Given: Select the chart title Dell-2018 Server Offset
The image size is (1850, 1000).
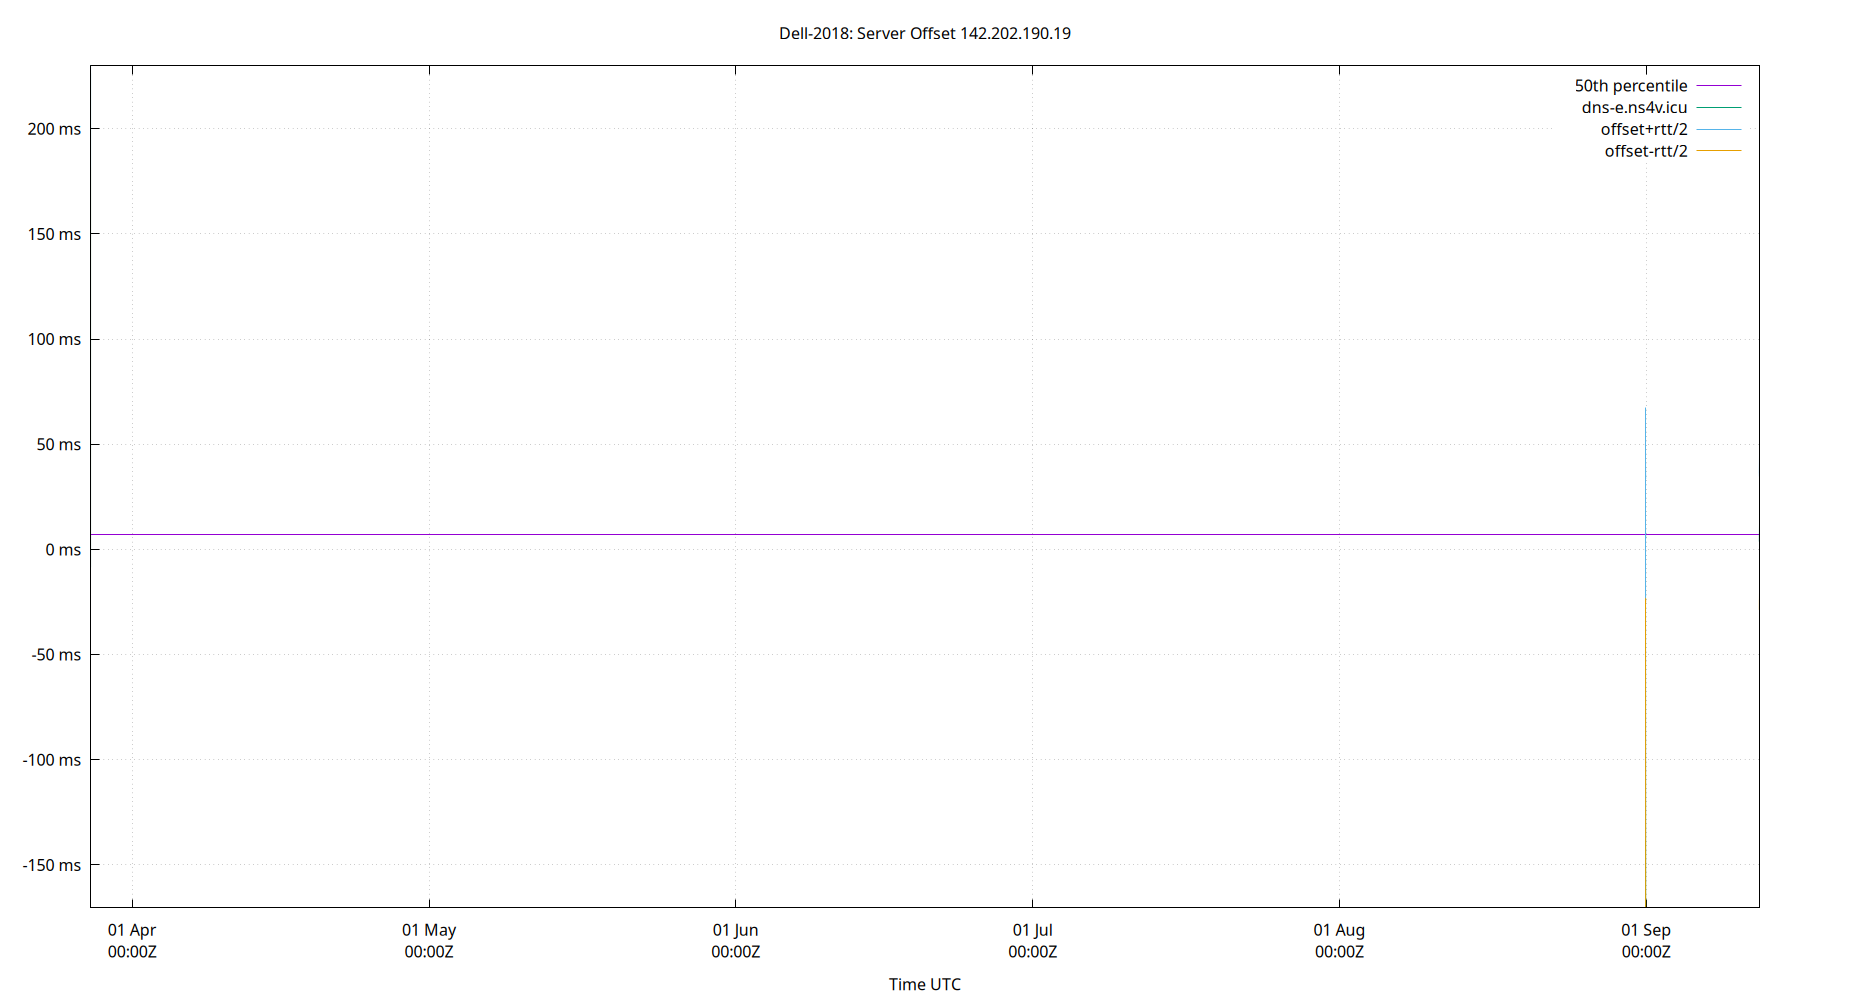Looking at the screenshot, I should click(x=924, y=33).
